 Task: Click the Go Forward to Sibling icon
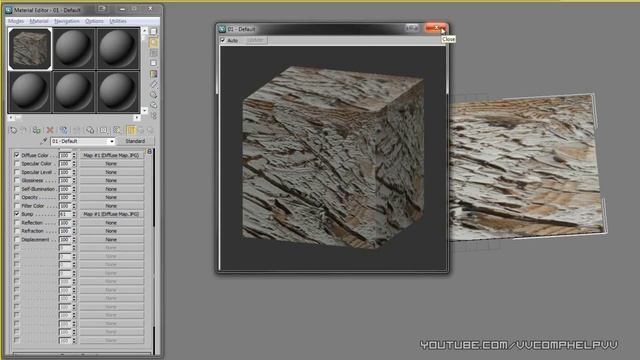click(x=150, y=130)
